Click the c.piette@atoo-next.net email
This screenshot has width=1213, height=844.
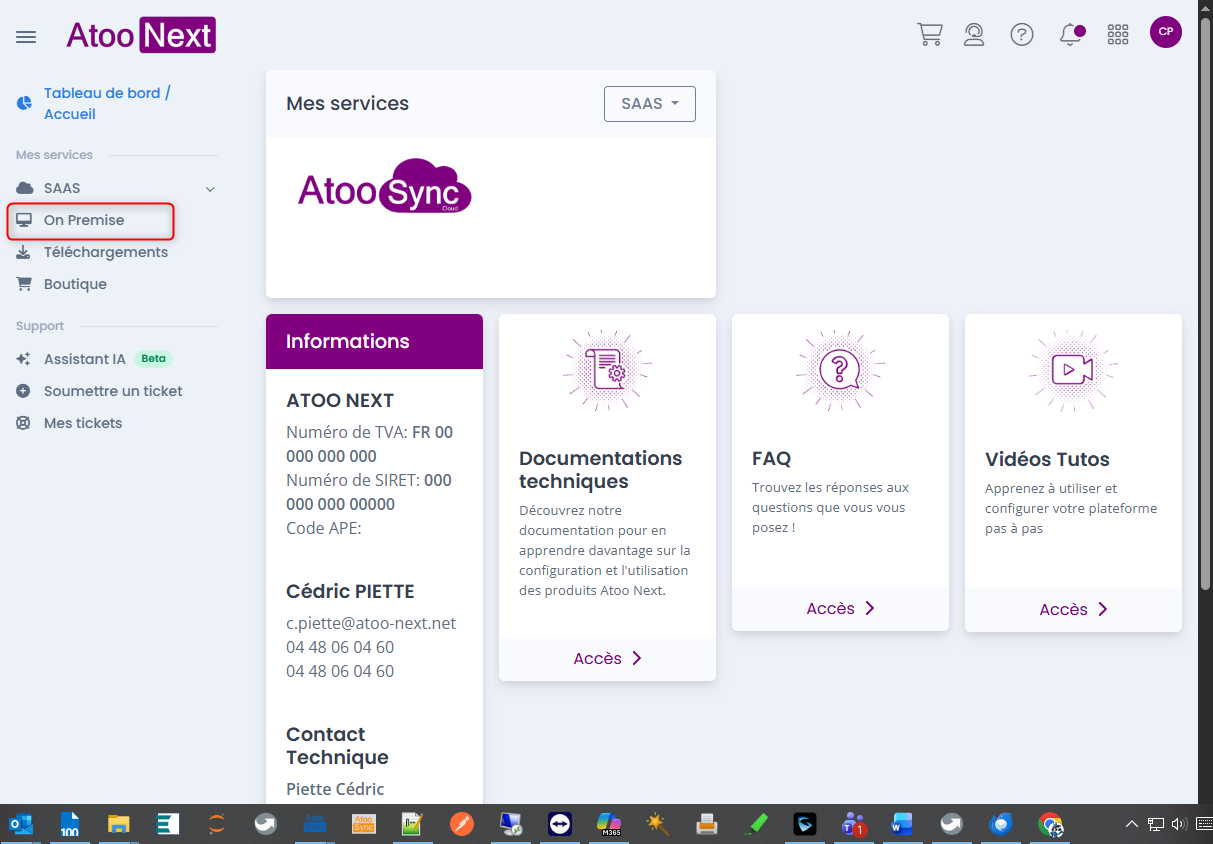coord(371,623)
